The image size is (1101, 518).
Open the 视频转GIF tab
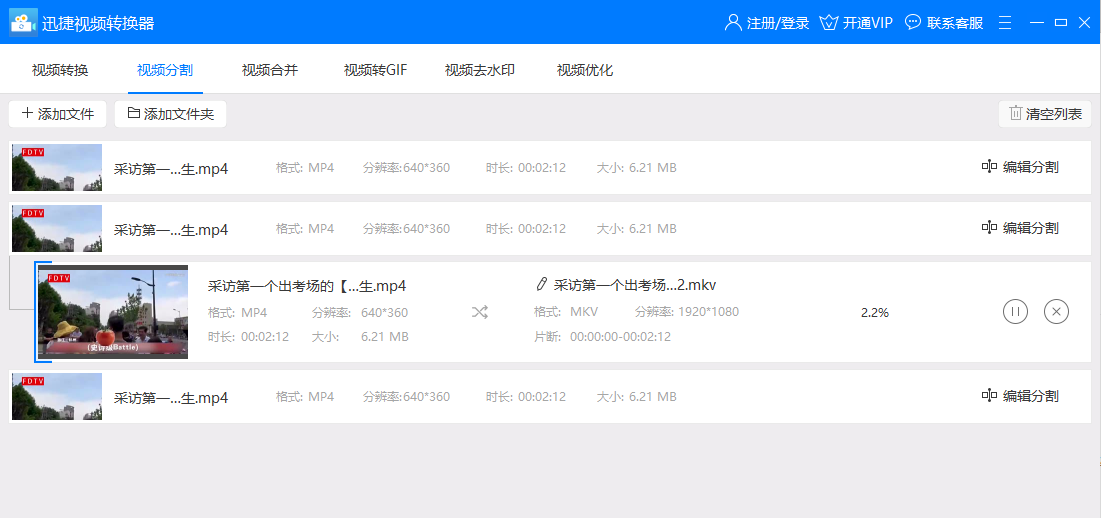(376, 70)
